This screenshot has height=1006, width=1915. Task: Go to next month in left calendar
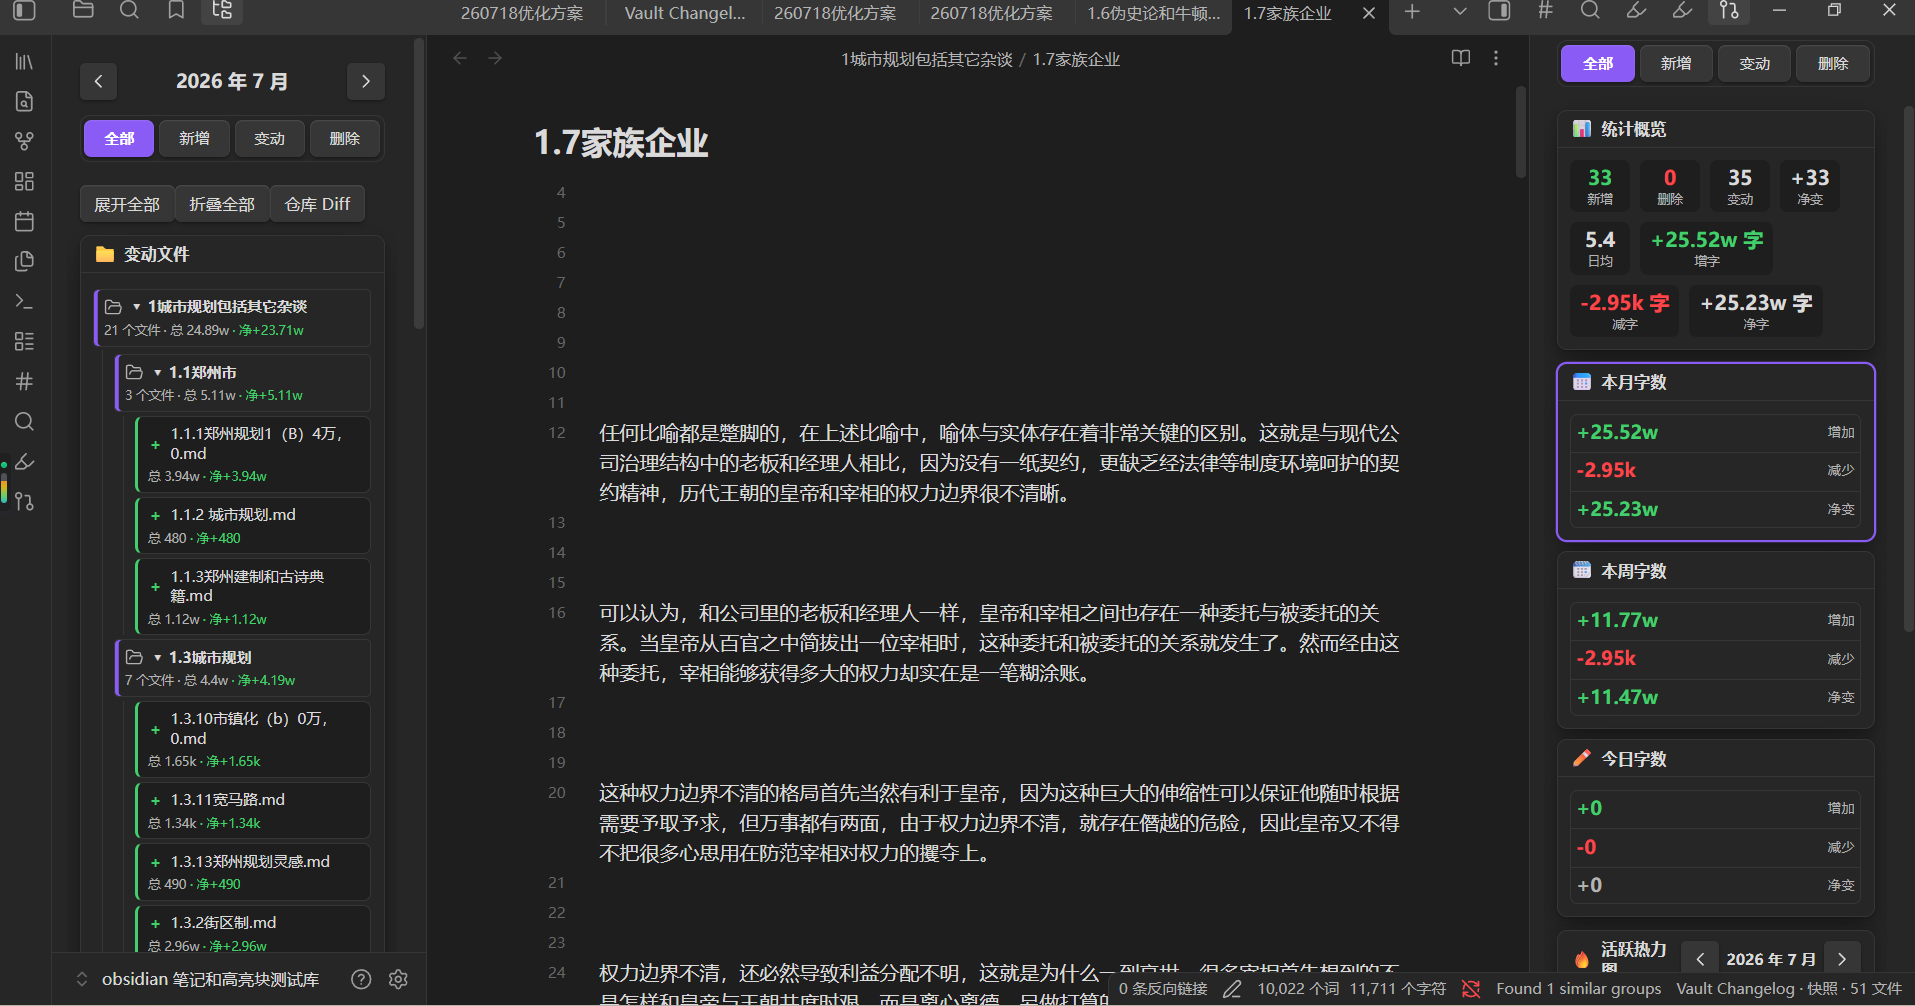coord(366,81)
